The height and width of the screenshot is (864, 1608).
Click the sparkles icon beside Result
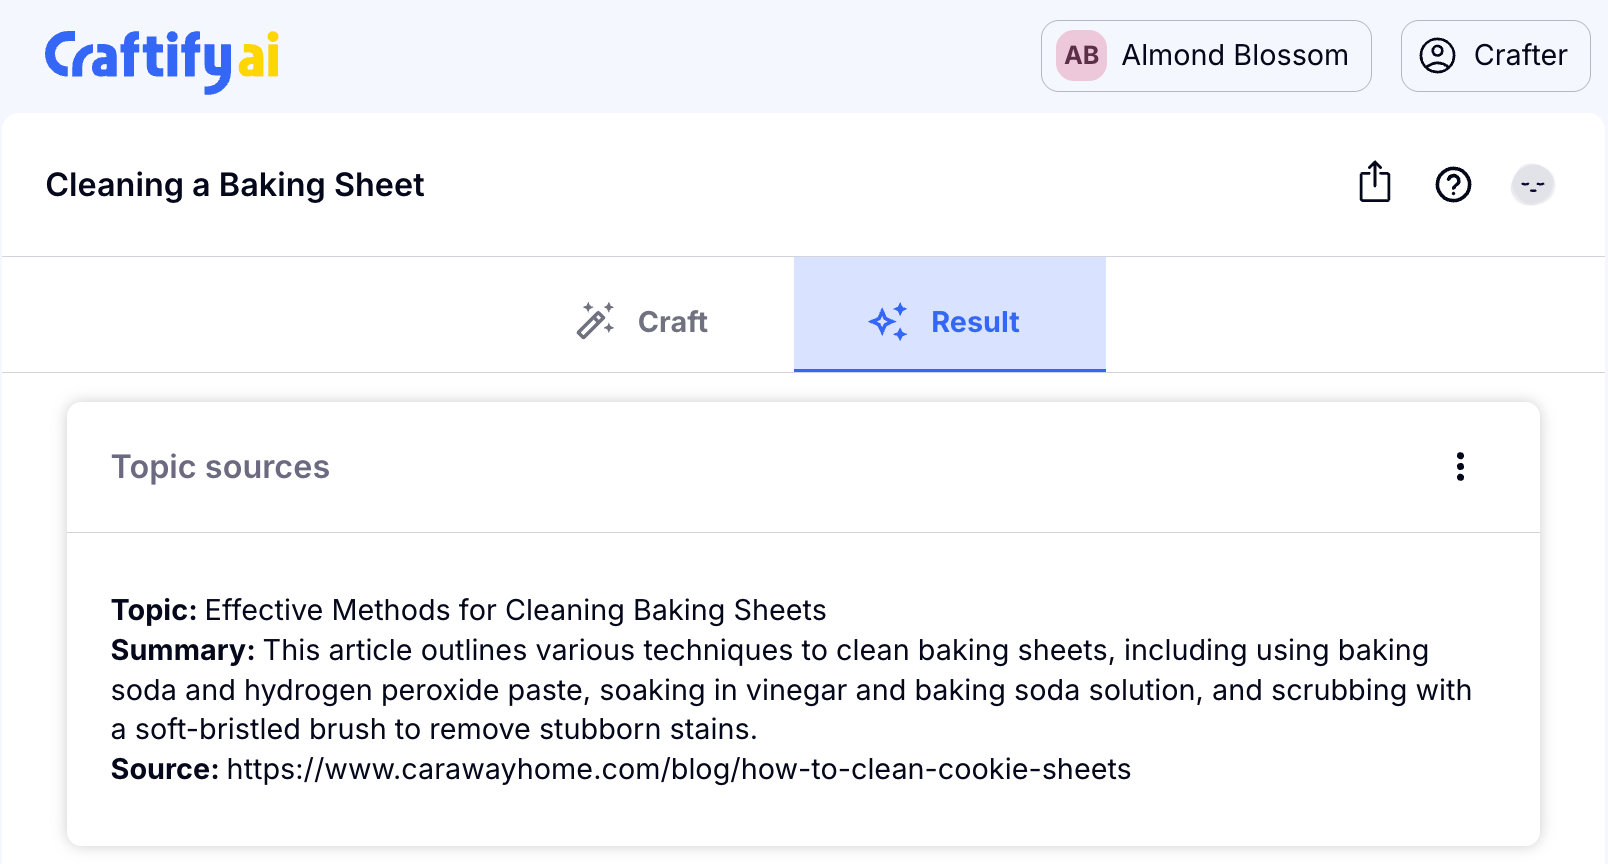click(888, 321)
